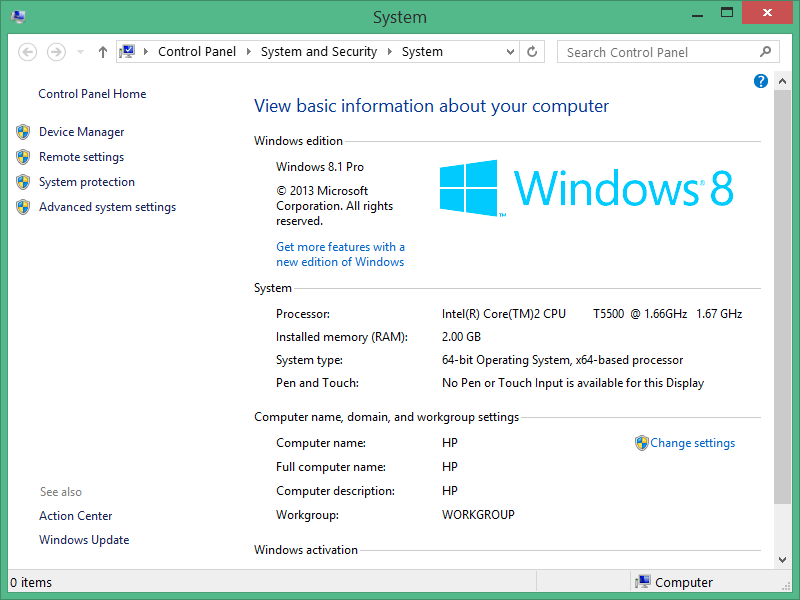
Task: Click the shield icon beside Remote settings
Action: (x=23, y=157)
